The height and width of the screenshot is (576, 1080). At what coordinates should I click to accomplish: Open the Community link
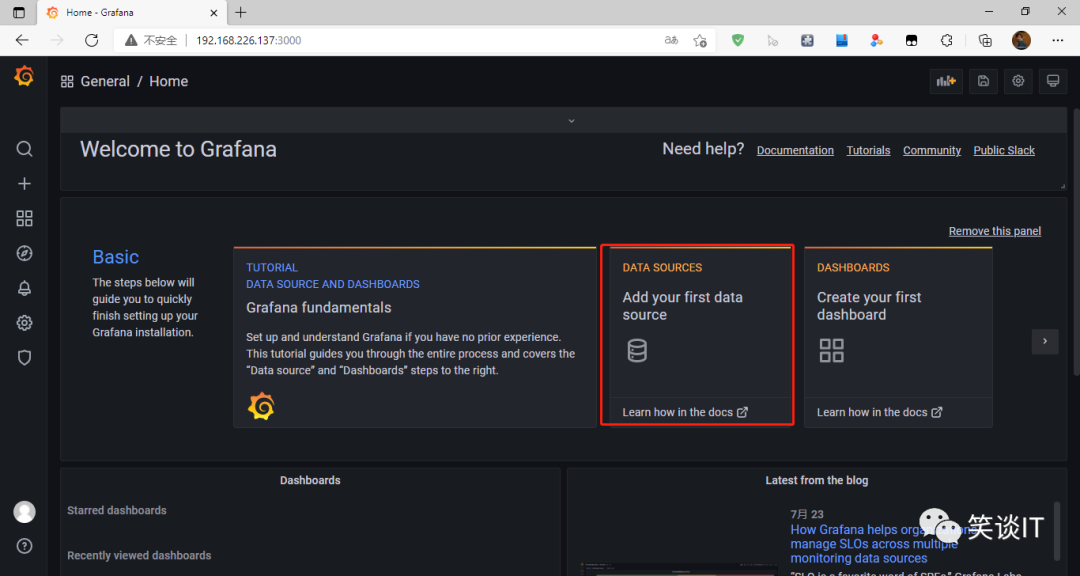click(931, 150)
